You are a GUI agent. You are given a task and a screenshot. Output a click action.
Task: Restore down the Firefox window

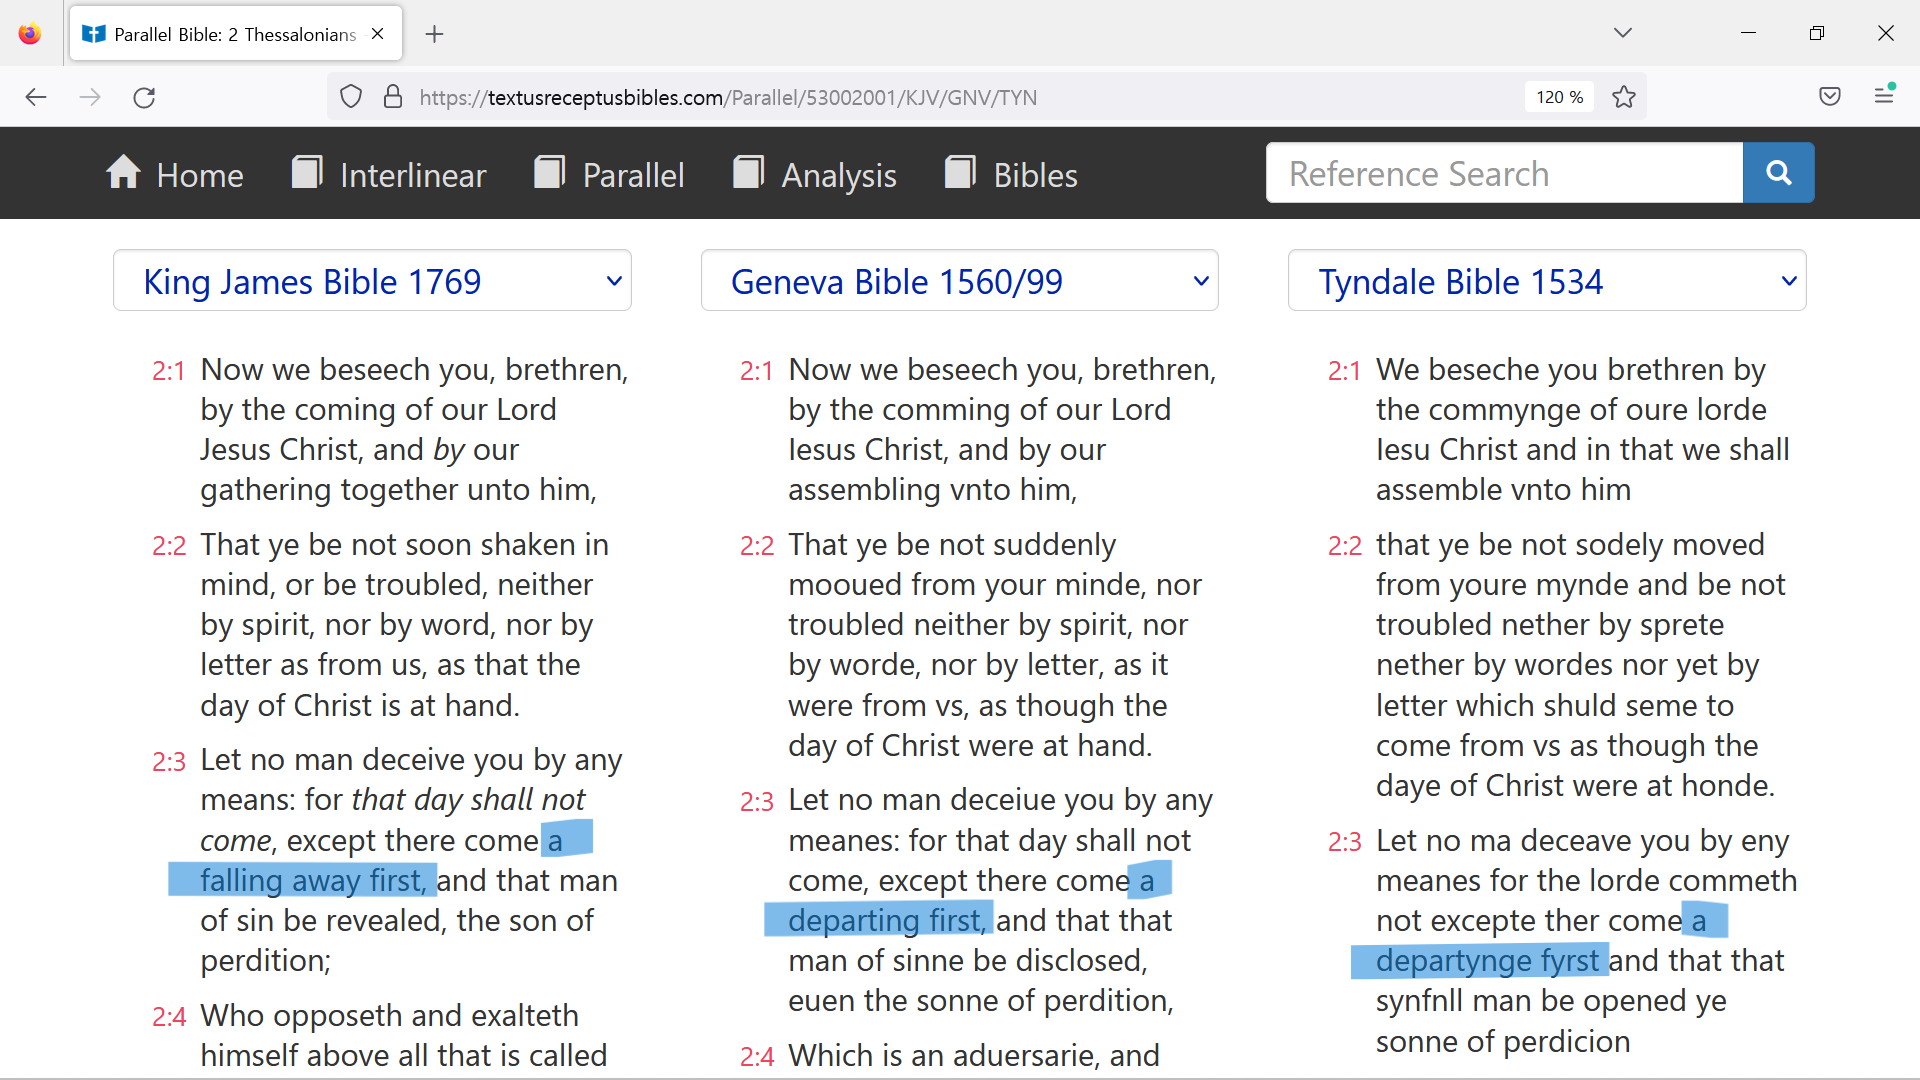(1817, 33)
